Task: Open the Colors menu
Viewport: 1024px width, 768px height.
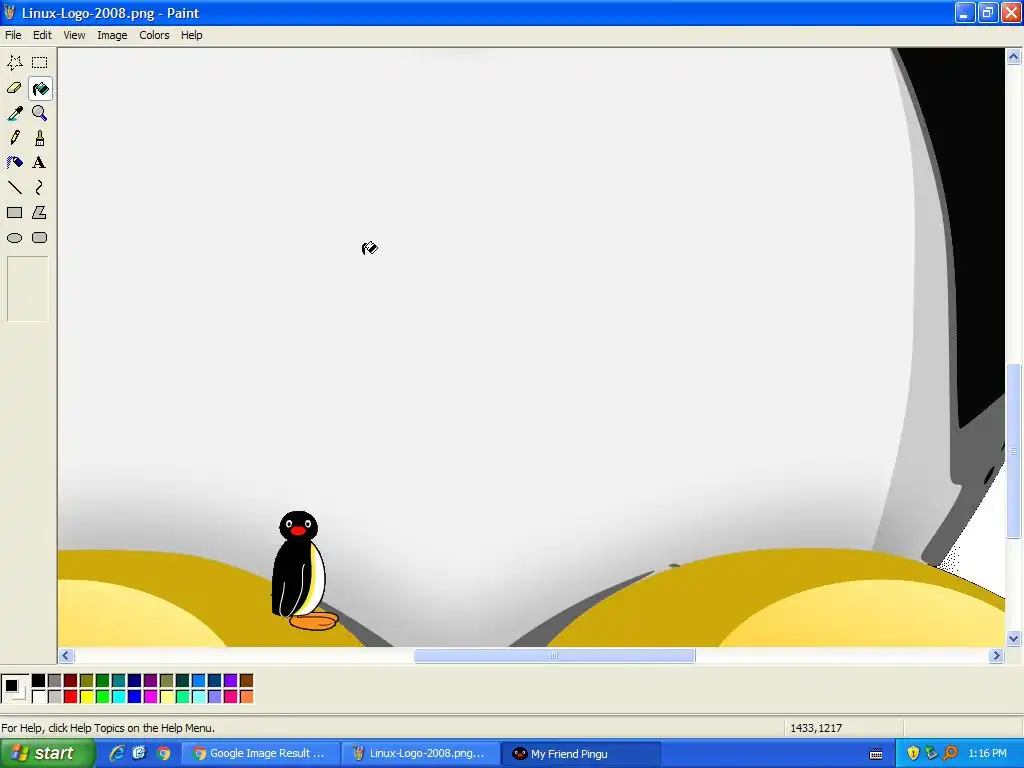Action: (x=154, y=35)
